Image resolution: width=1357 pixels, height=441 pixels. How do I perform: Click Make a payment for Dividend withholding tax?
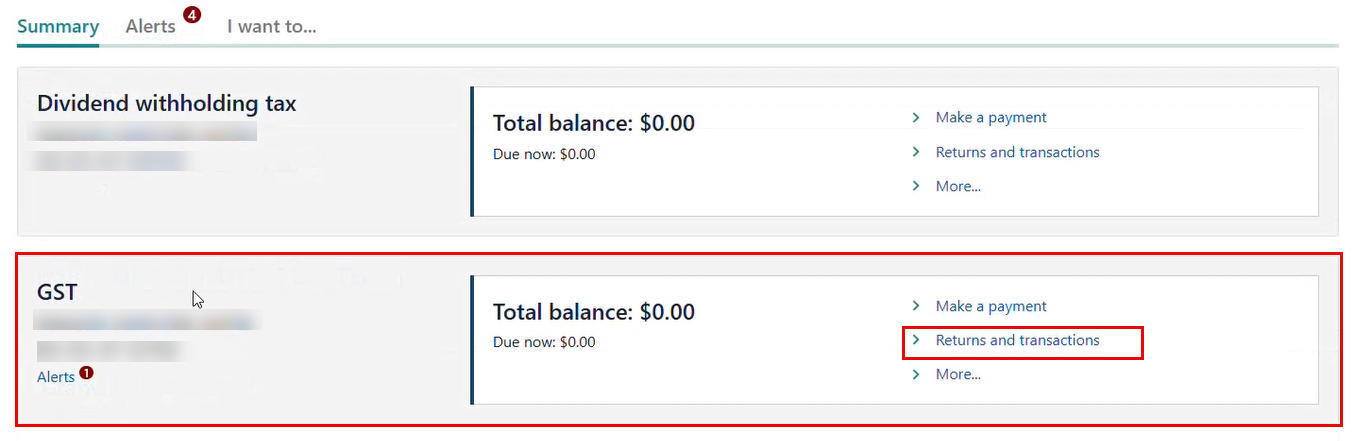coord(990,118)
